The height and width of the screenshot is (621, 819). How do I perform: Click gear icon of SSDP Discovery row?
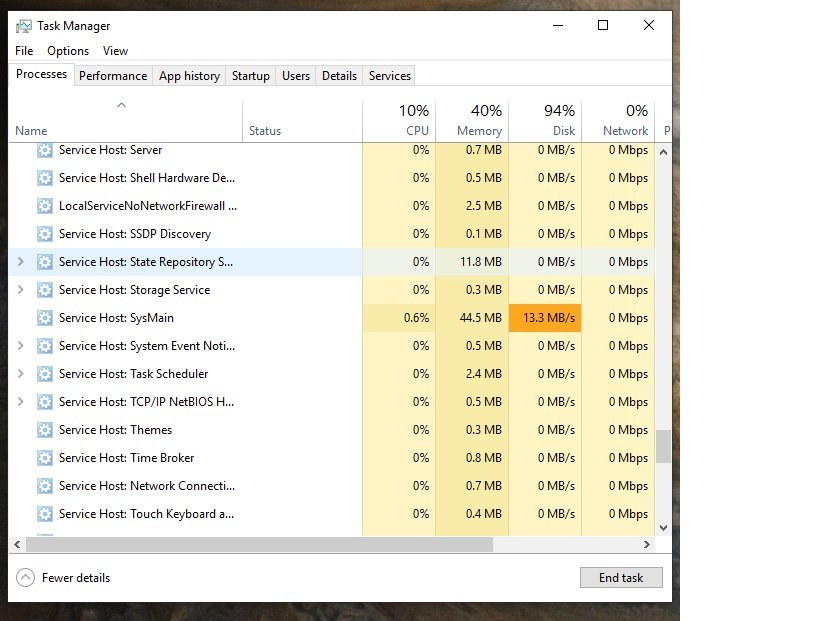(x=45, y=234)
